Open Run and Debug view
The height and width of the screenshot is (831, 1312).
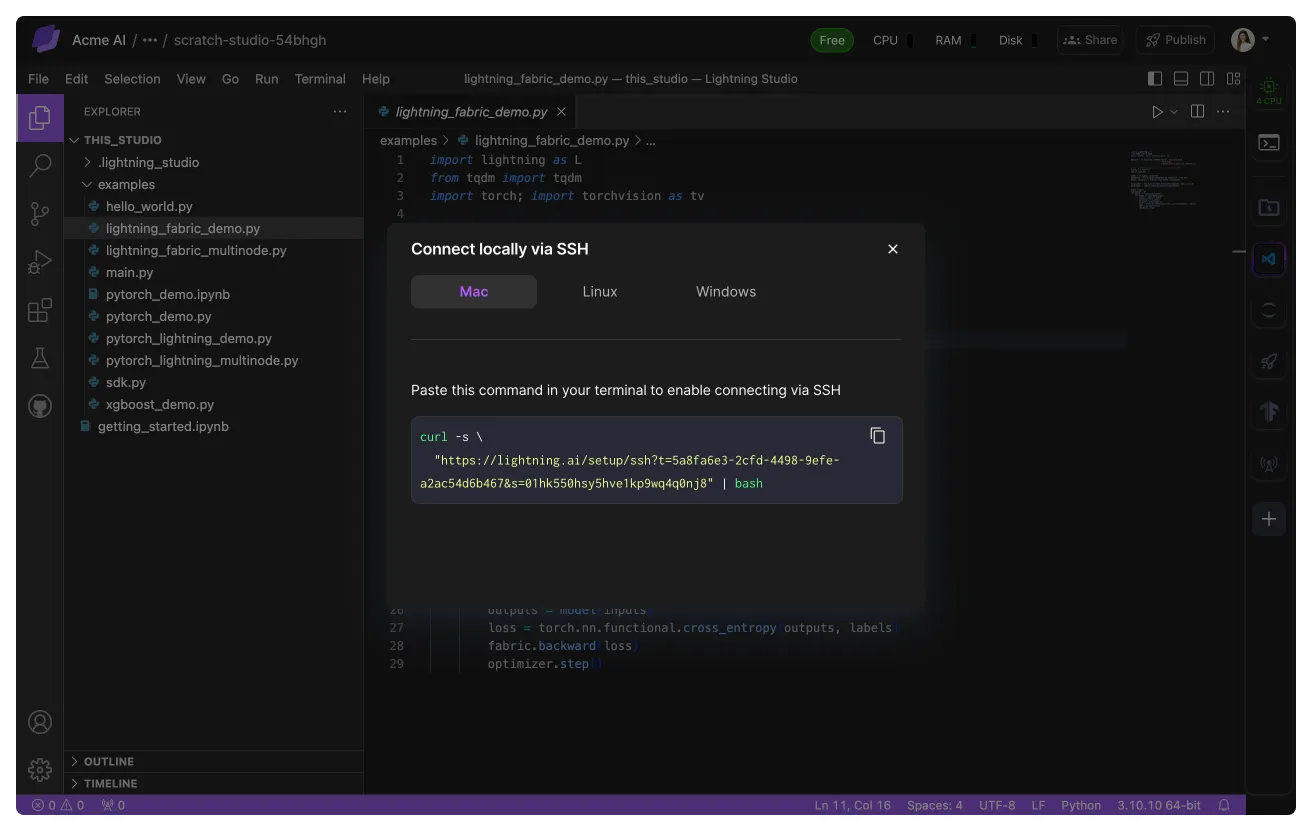[40, 262]
